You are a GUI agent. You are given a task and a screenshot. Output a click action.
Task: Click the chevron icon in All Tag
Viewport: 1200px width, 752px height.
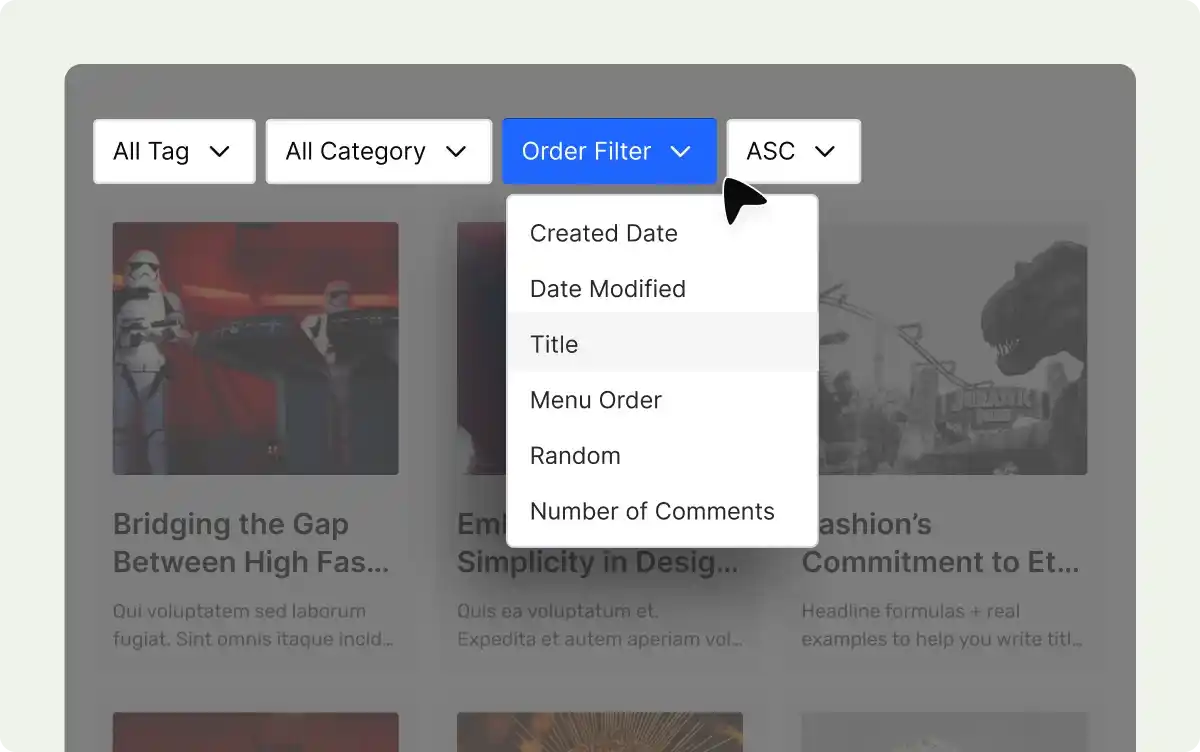pyautogui.click(x=220, y=152)
